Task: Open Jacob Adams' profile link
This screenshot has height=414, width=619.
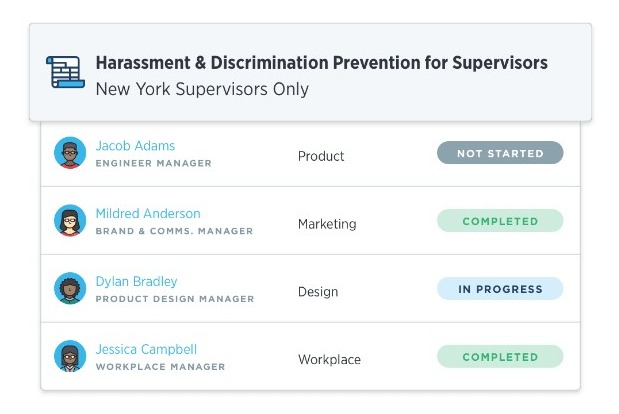Action: tap(135, 146)
